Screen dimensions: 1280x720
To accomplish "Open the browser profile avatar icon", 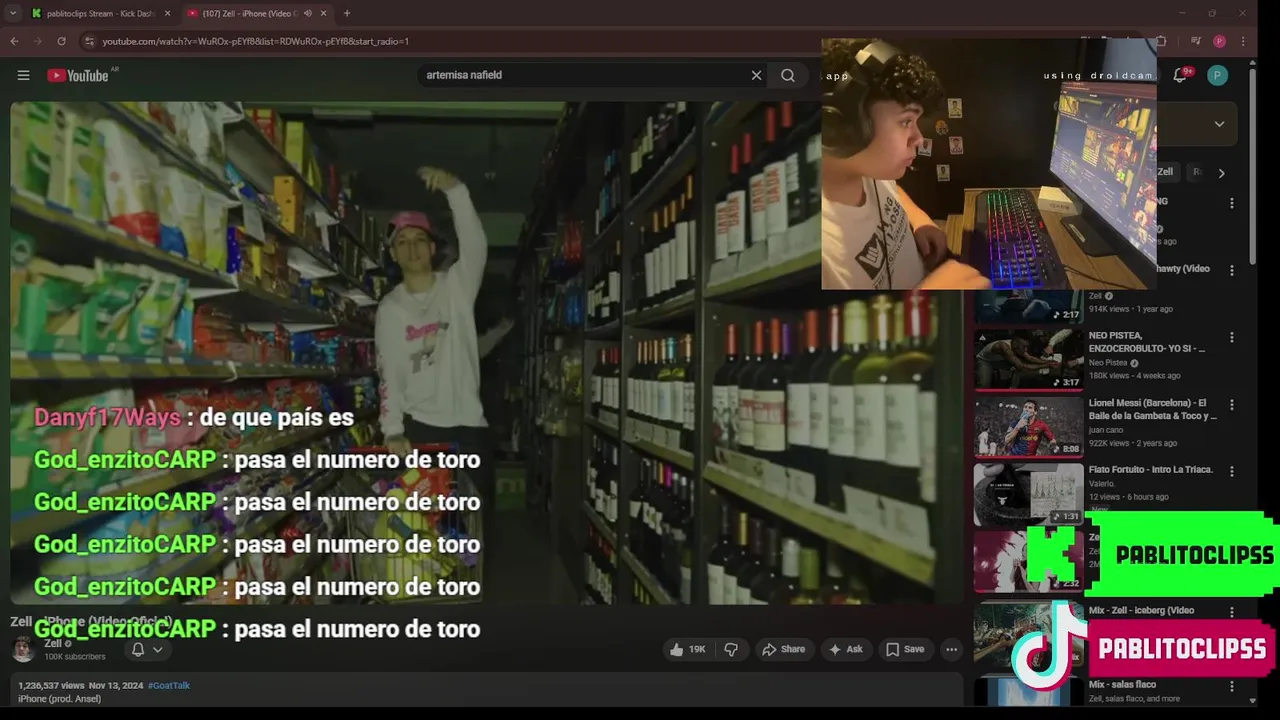I will [x=1219, y=41].
